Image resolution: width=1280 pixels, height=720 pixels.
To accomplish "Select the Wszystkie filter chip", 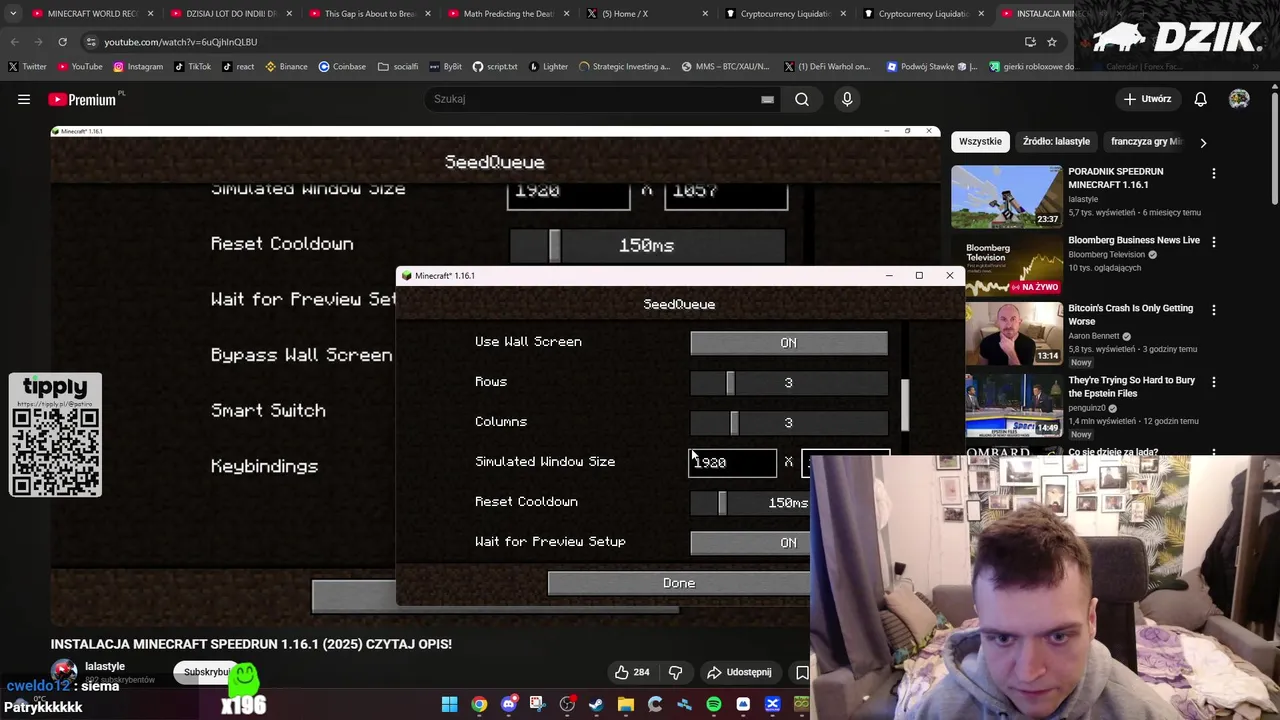I will [x=980, y=142].
